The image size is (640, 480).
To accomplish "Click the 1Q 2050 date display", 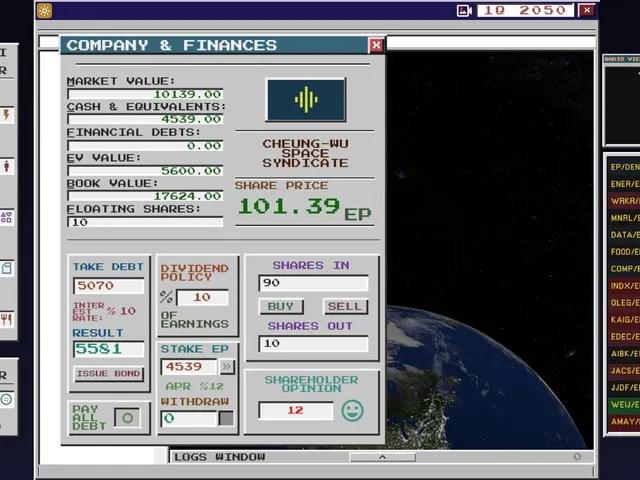I will 525,11.
